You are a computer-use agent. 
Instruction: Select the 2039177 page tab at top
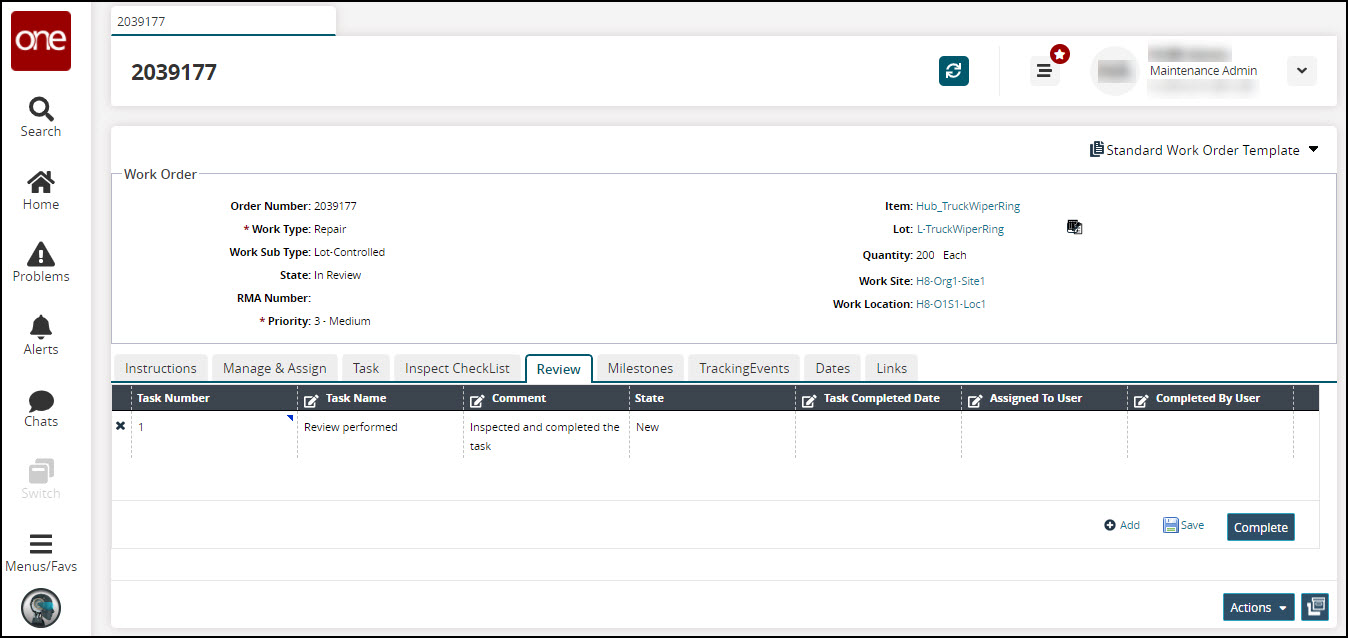coord(223,21)
